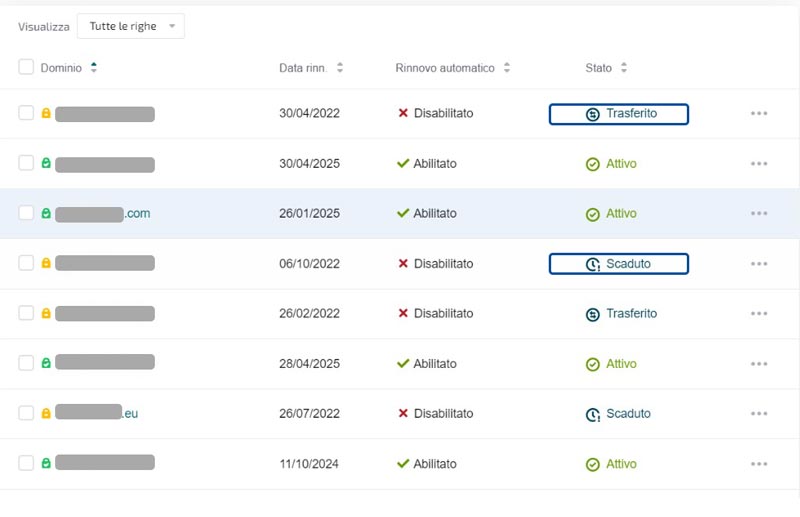Open the .com domain link
Screen dimensions: 800x517
(x=136, y=214)
